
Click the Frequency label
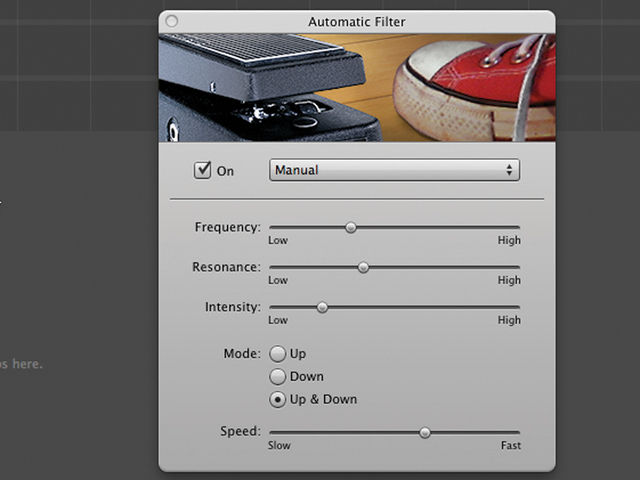pos(227,227)
